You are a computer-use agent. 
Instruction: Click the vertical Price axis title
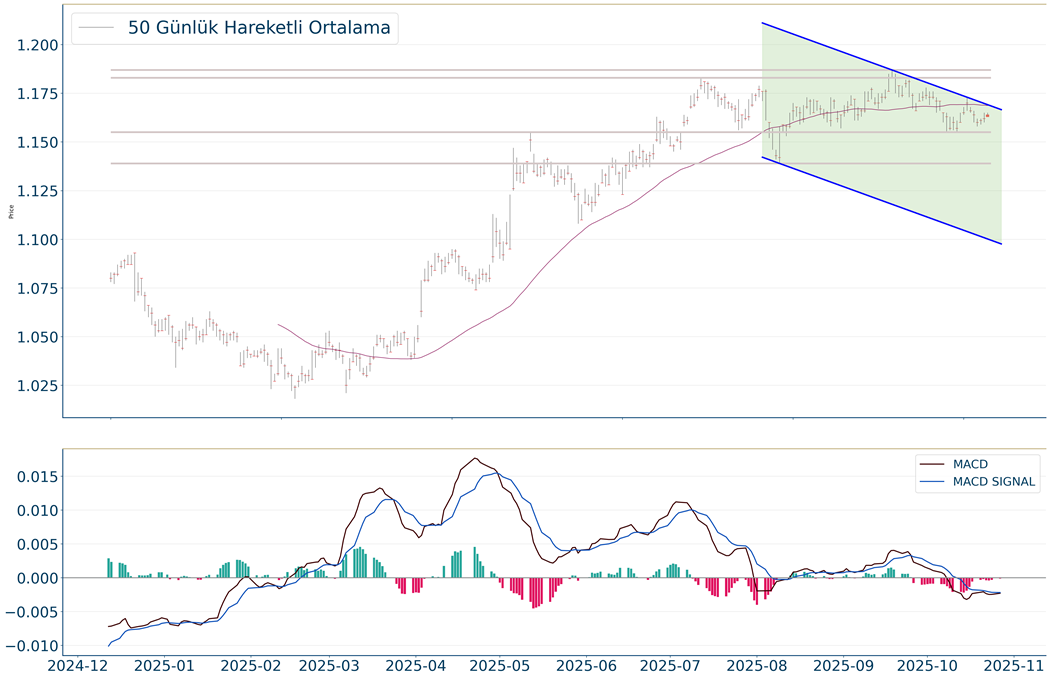(x=11, y=211)
